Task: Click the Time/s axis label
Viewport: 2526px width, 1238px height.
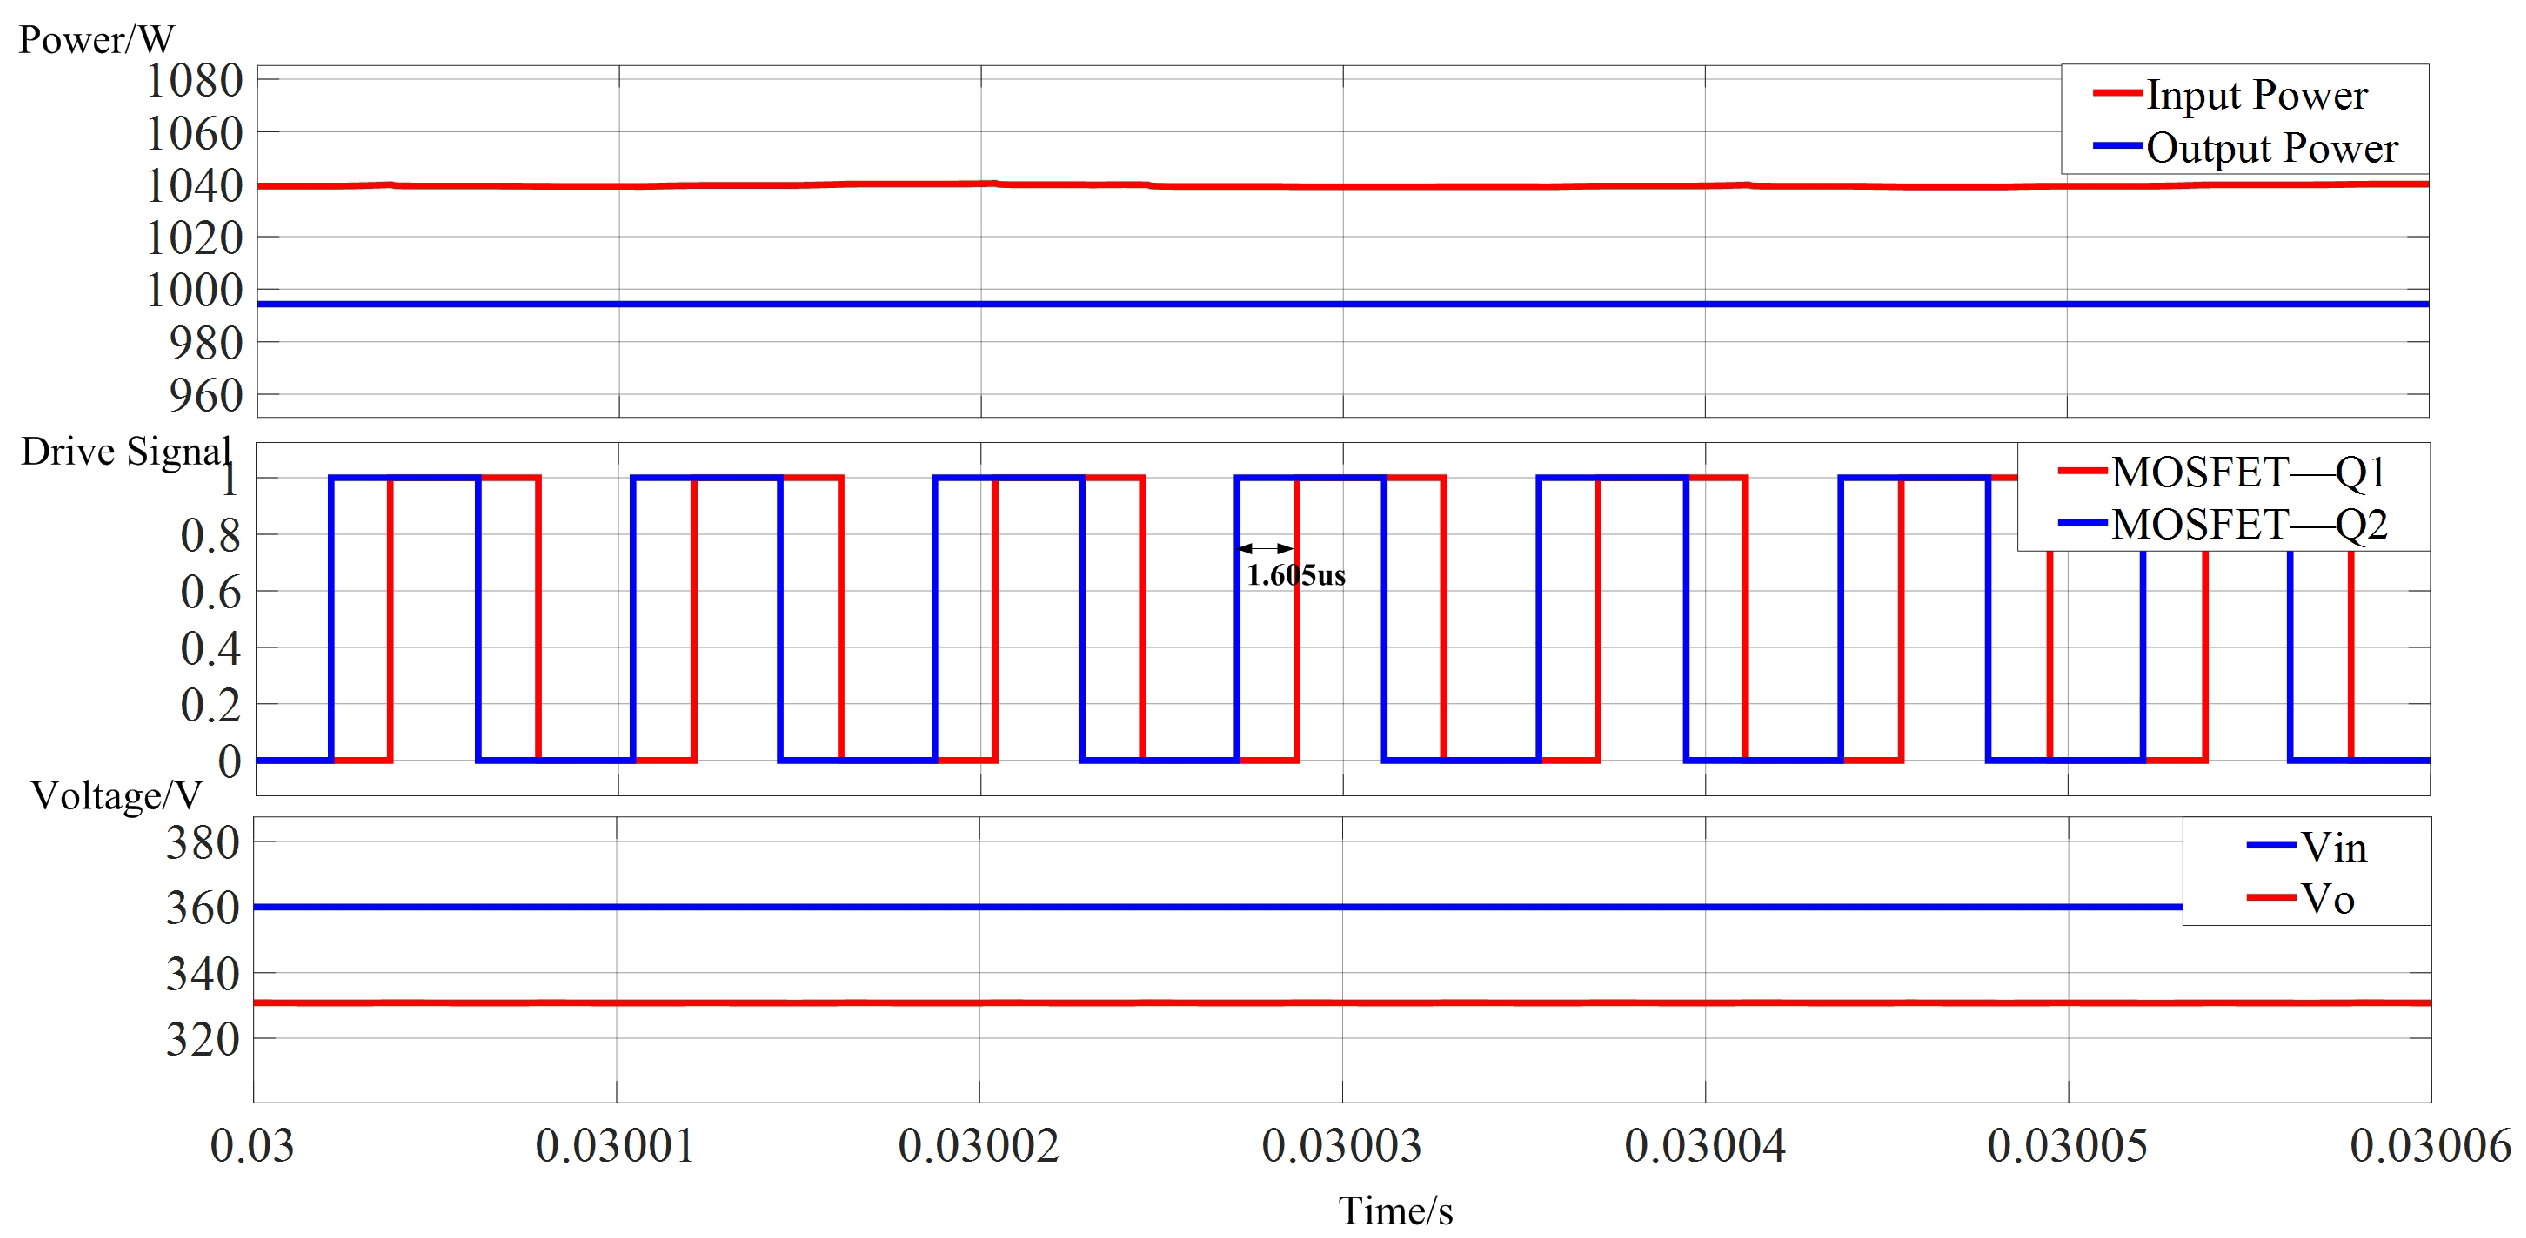Action: pyautogui.click(x=1396, y=1211)
